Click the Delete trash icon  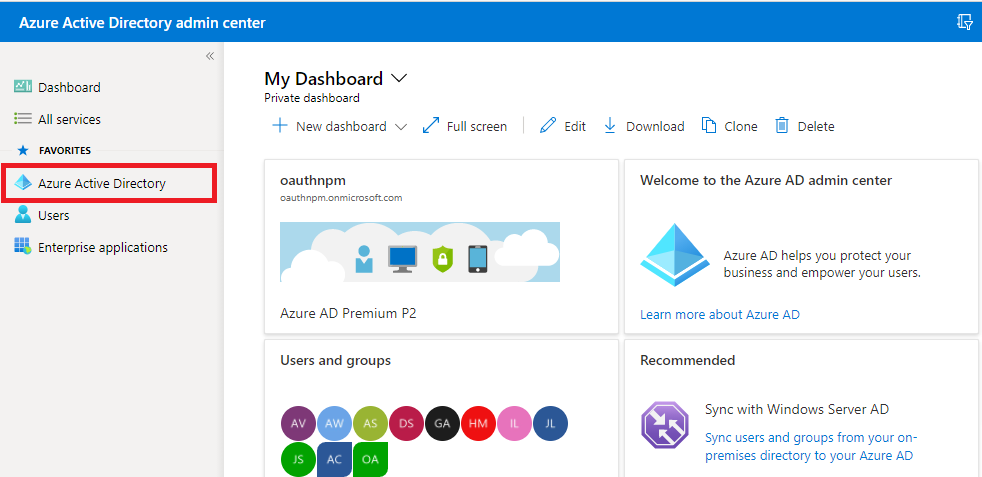click(x=782, y=126)
